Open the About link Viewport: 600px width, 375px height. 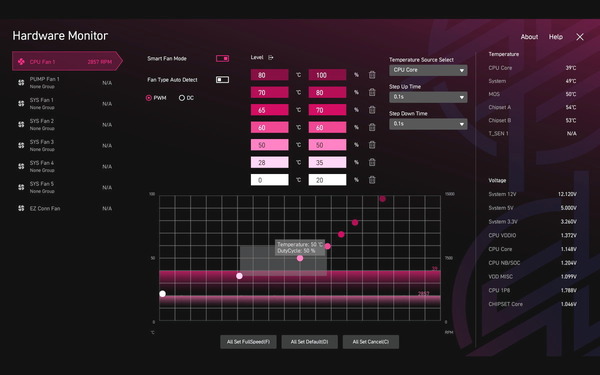coord(529,37)
